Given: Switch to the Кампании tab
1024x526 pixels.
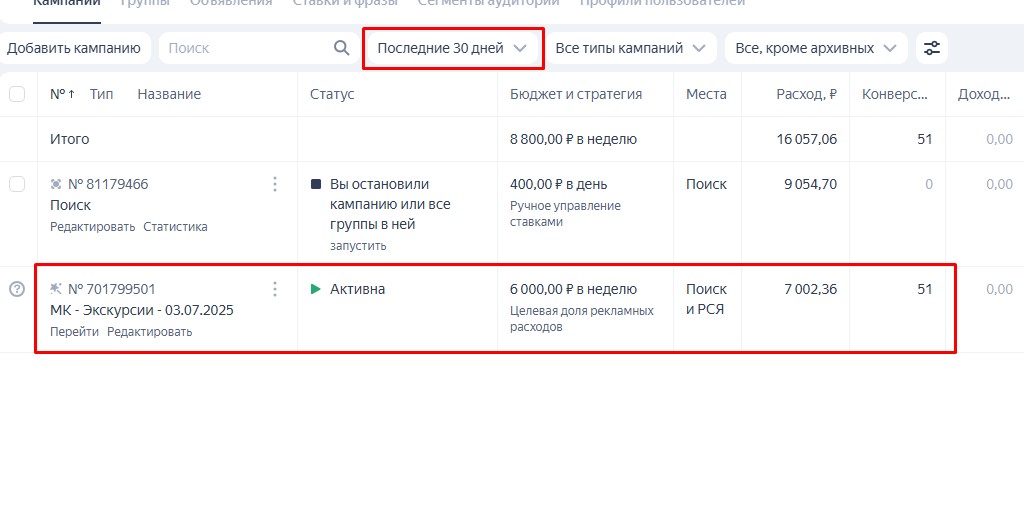Looking at the screenshot, I should pyautogui.click(x=67, y=3).
